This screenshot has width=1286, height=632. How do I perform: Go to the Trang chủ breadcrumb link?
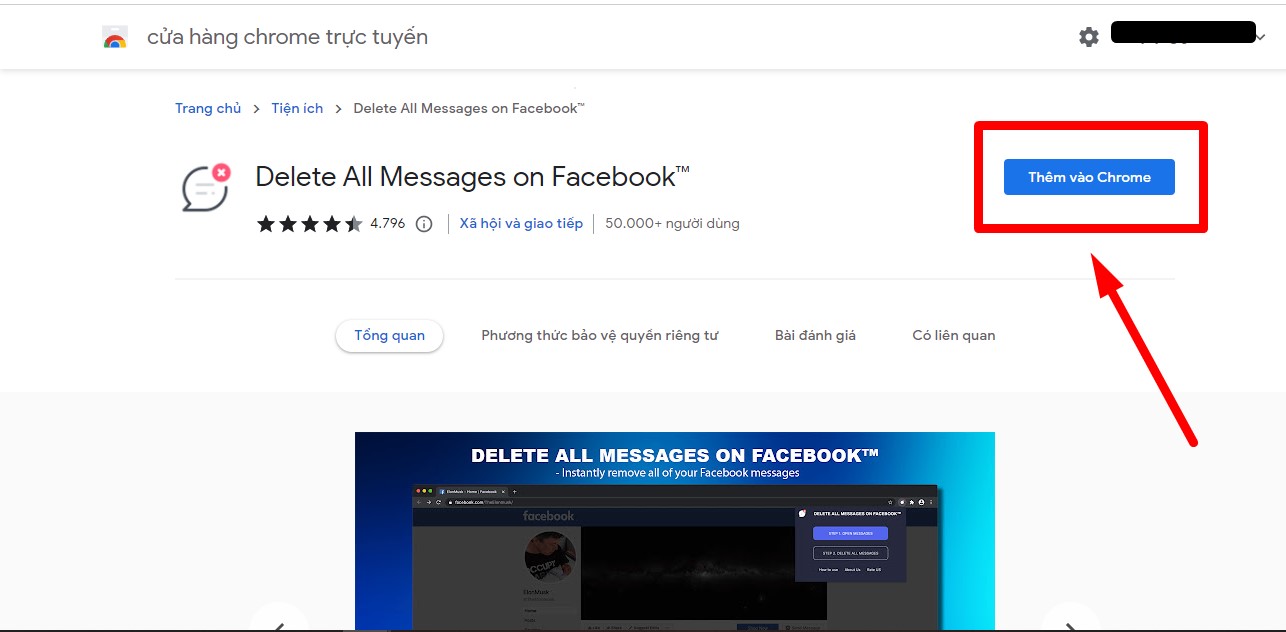tap(208, 108)
